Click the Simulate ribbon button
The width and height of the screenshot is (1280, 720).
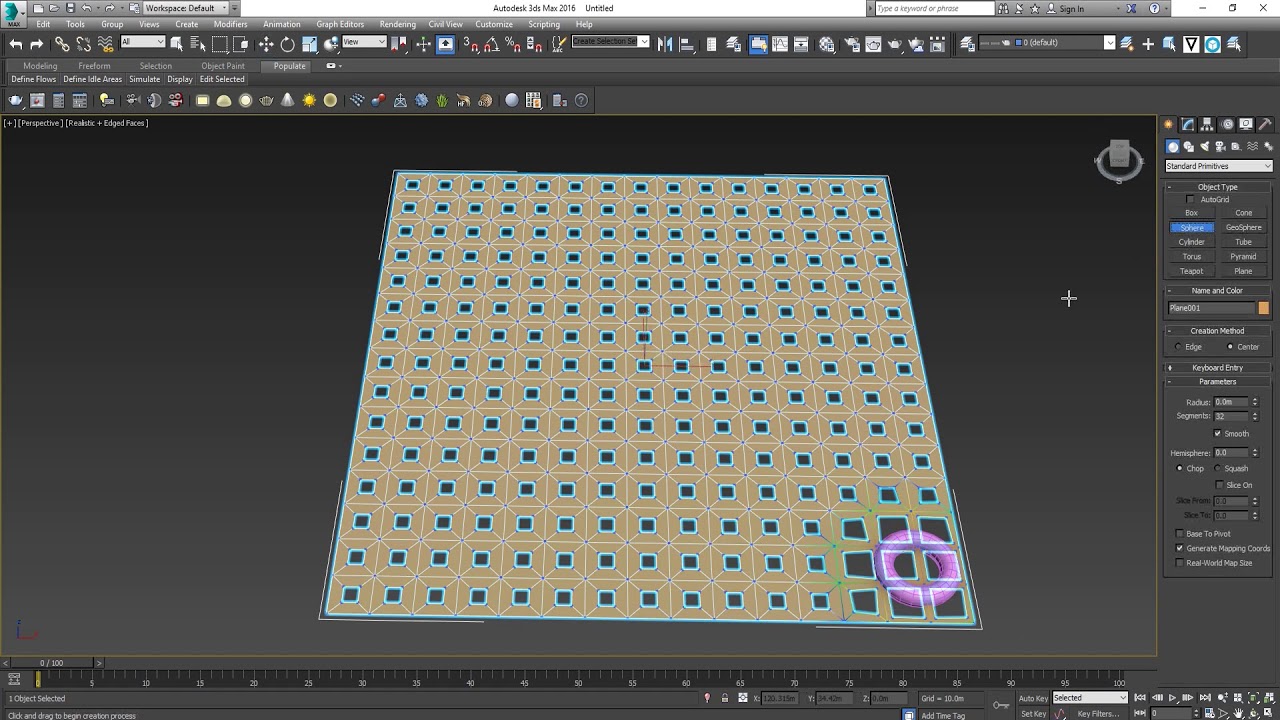coord(145,79)
